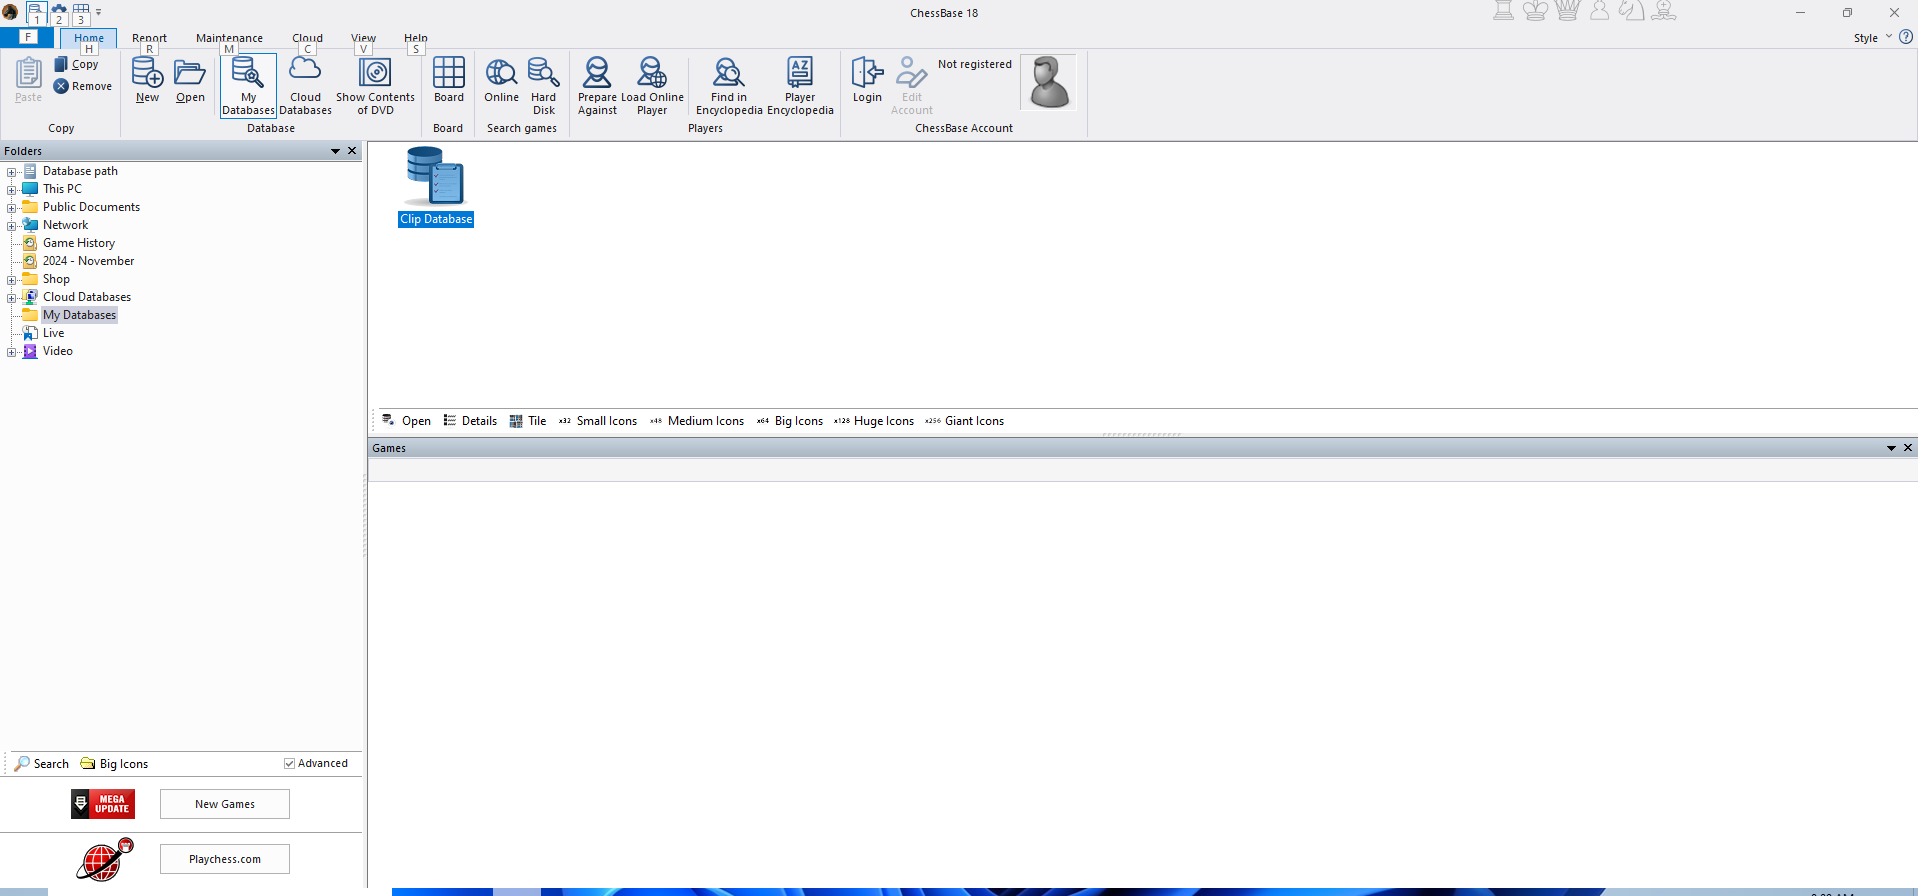
Task: Click Load Online Player icon
Action: click(x=652, y=72)
